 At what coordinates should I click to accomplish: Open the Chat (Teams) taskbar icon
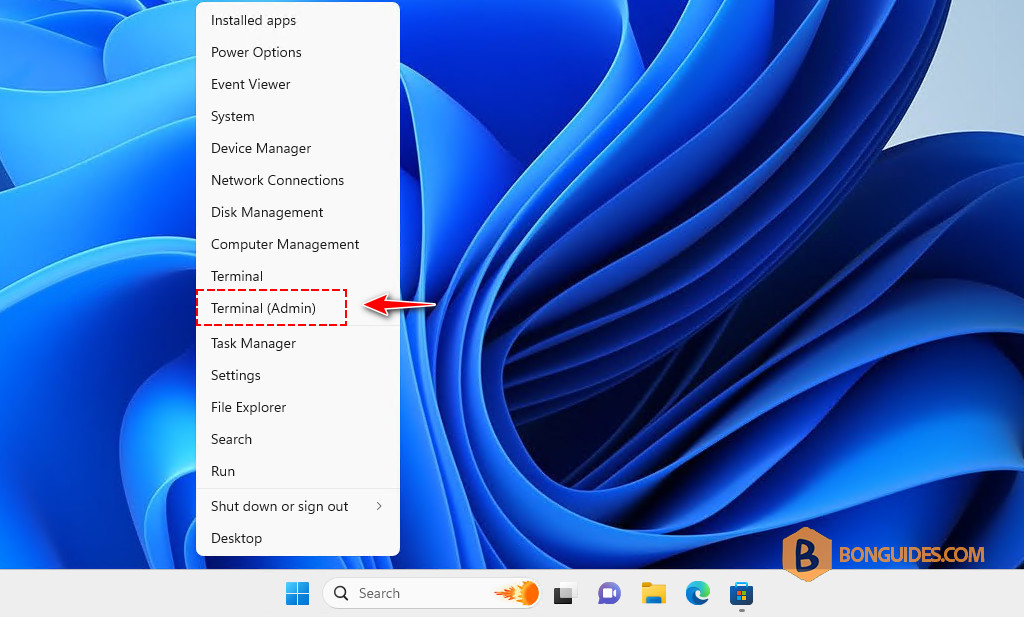pyautogui.click(x=609, y=593)
